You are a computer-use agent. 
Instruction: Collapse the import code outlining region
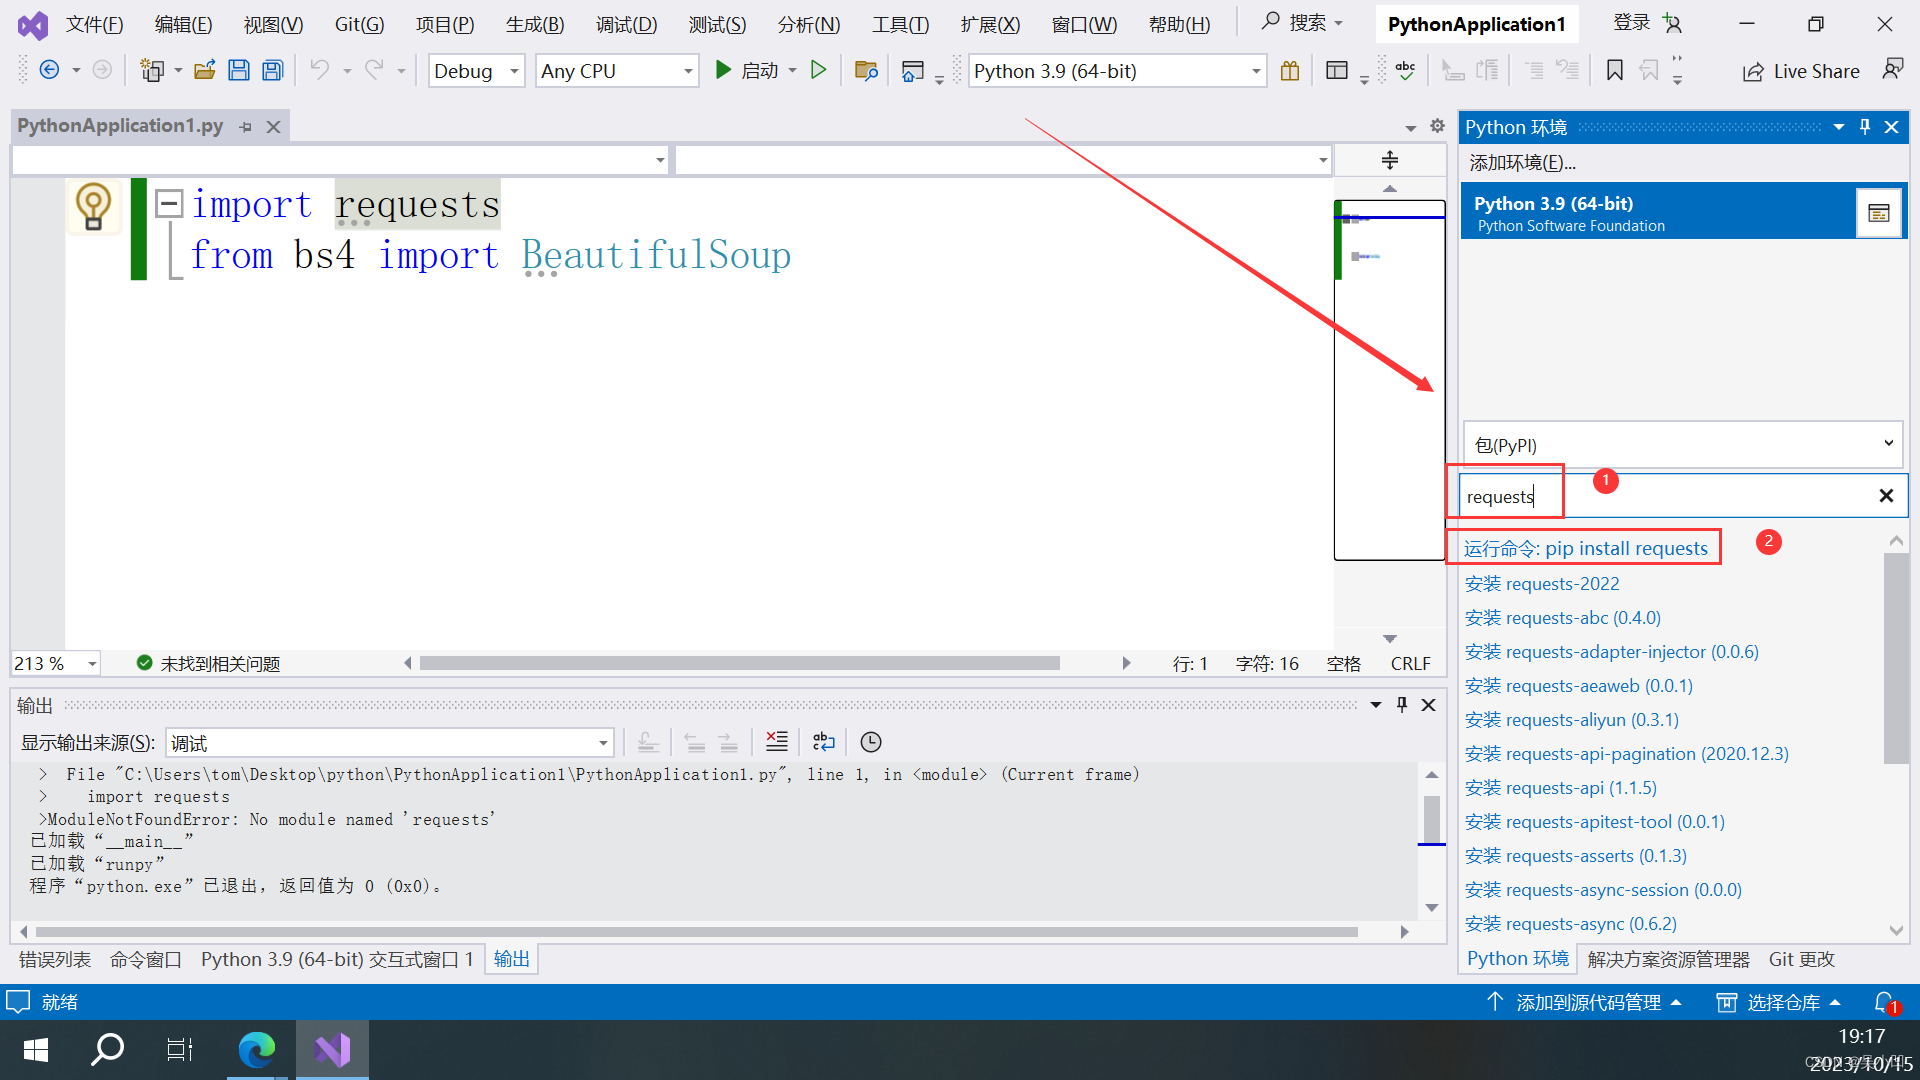(169, 203)
